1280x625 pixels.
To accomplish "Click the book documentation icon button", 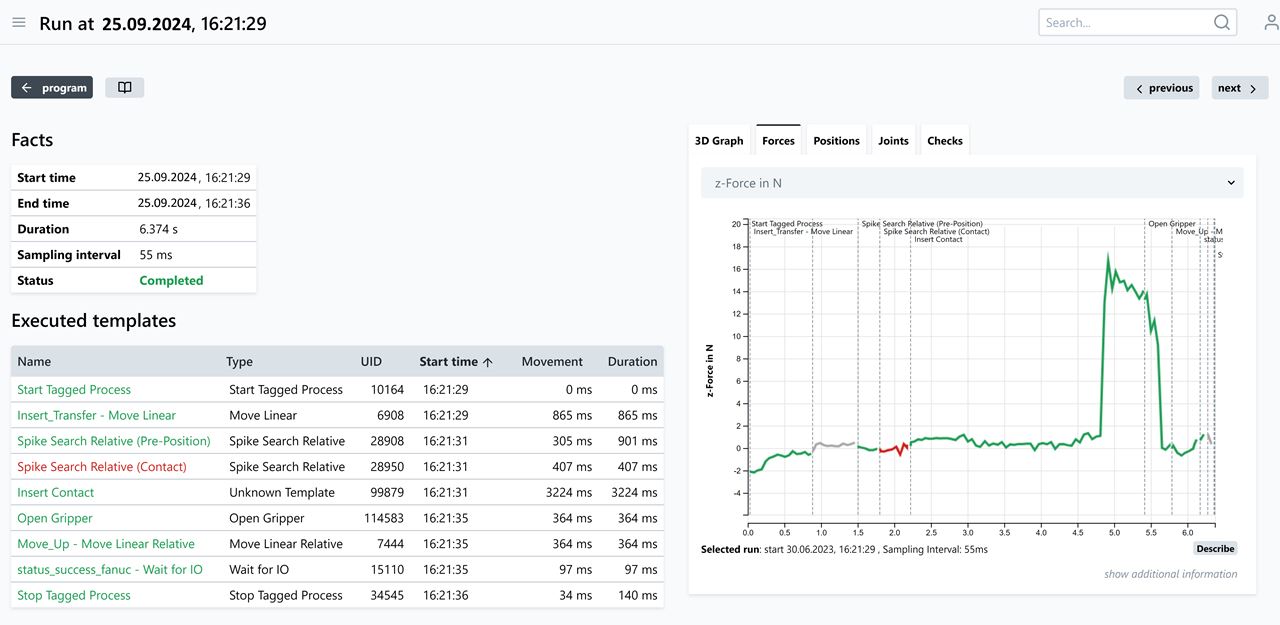I will tap(125, 88).
